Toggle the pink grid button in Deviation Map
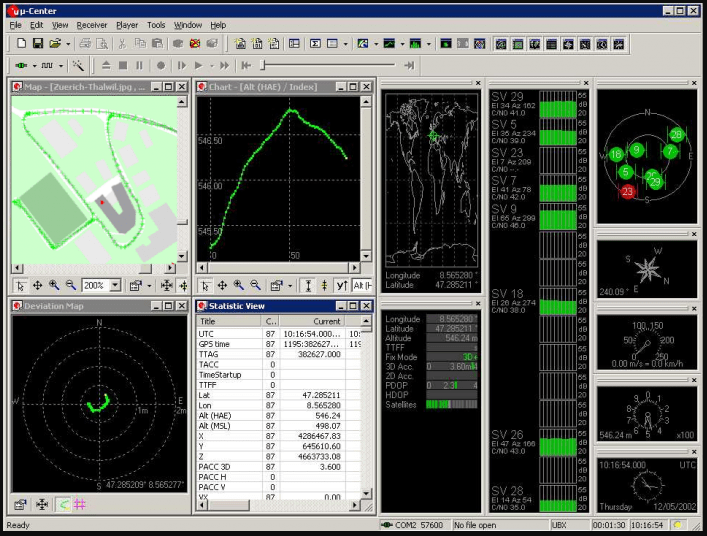Screen dimensions: 707x536 click(x=79, y=505)
